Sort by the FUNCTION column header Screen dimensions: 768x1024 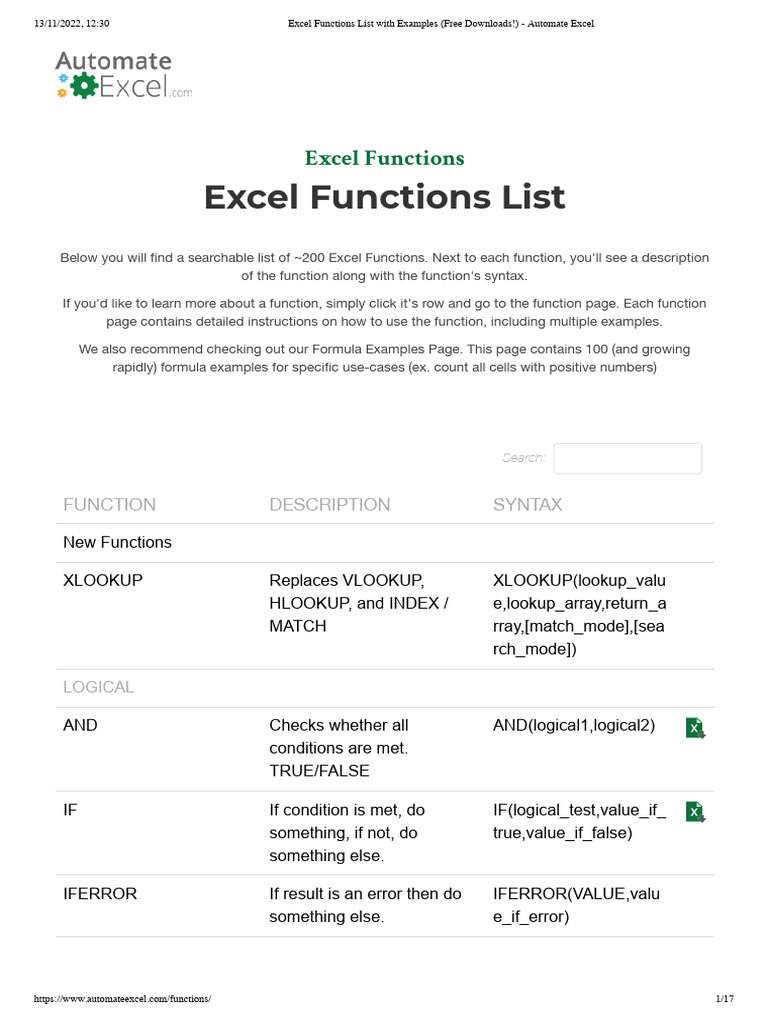[x=110, y=505]
